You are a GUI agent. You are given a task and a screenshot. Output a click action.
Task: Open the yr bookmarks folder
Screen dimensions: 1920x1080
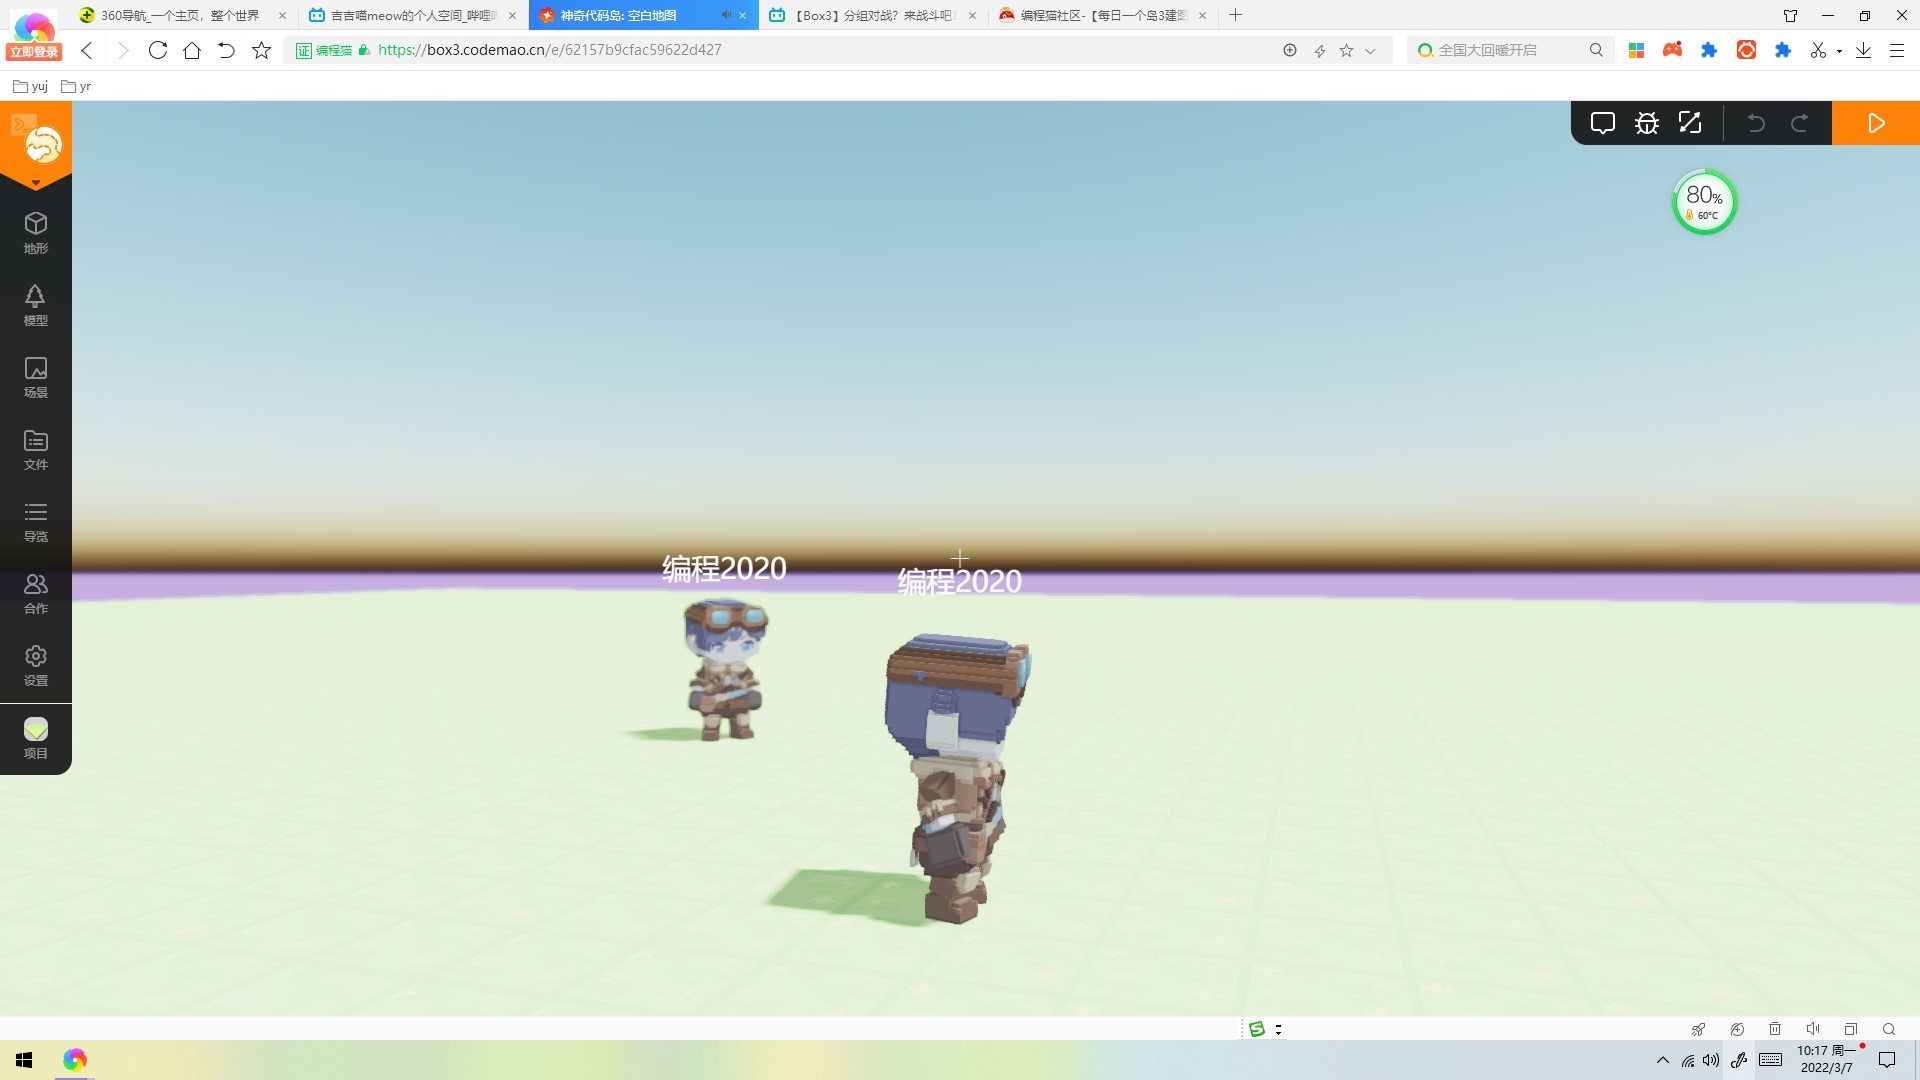[x=76, y=86]
